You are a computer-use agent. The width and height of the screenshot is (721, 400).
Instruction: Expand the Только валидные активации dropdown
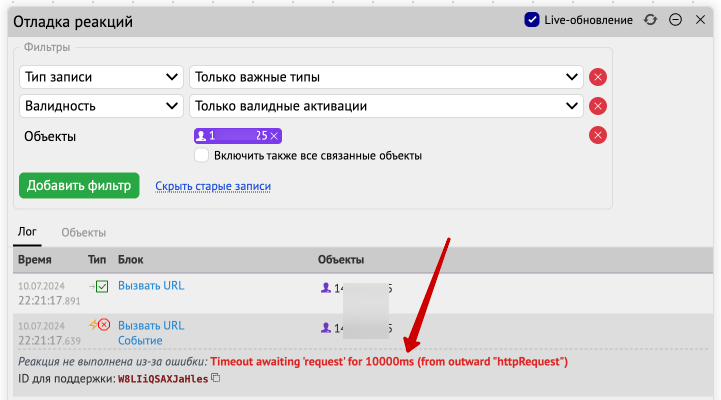[387, 106]
